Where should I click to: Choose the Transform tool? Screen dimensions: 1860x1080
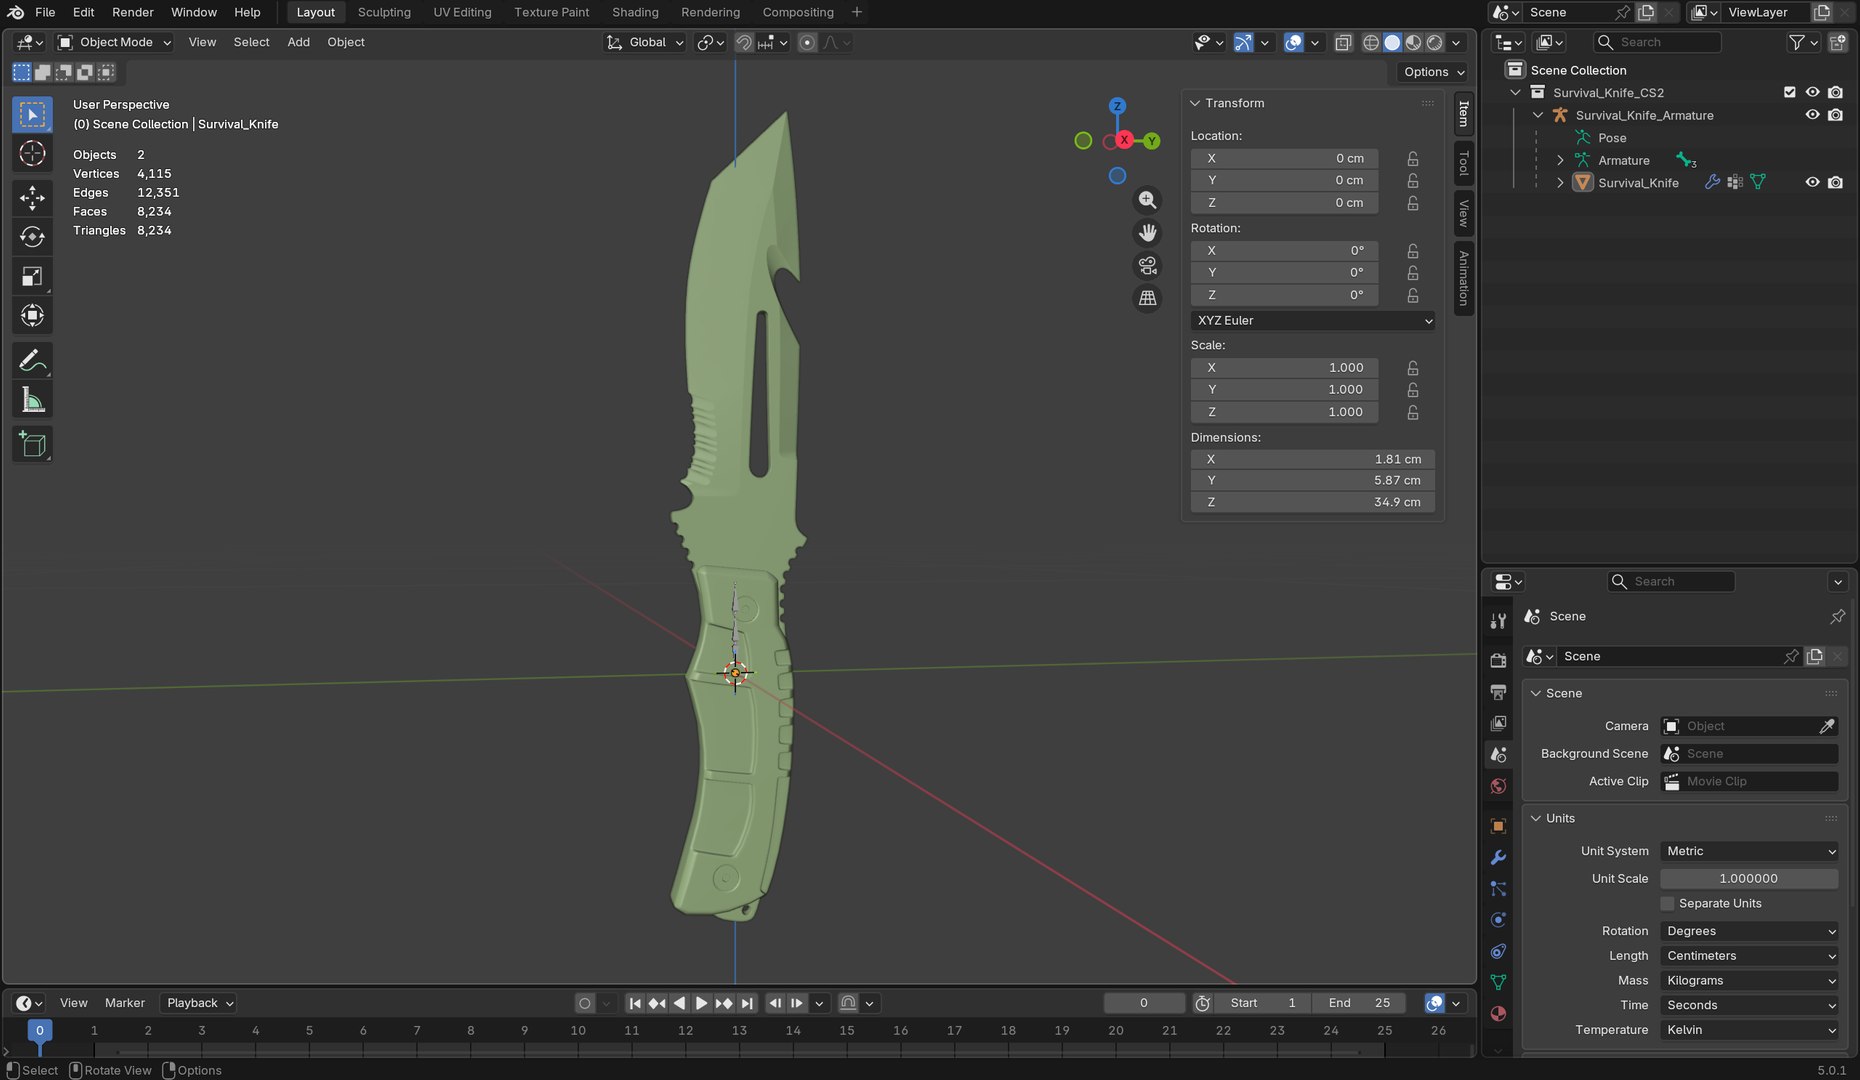[x=32, y=316]
